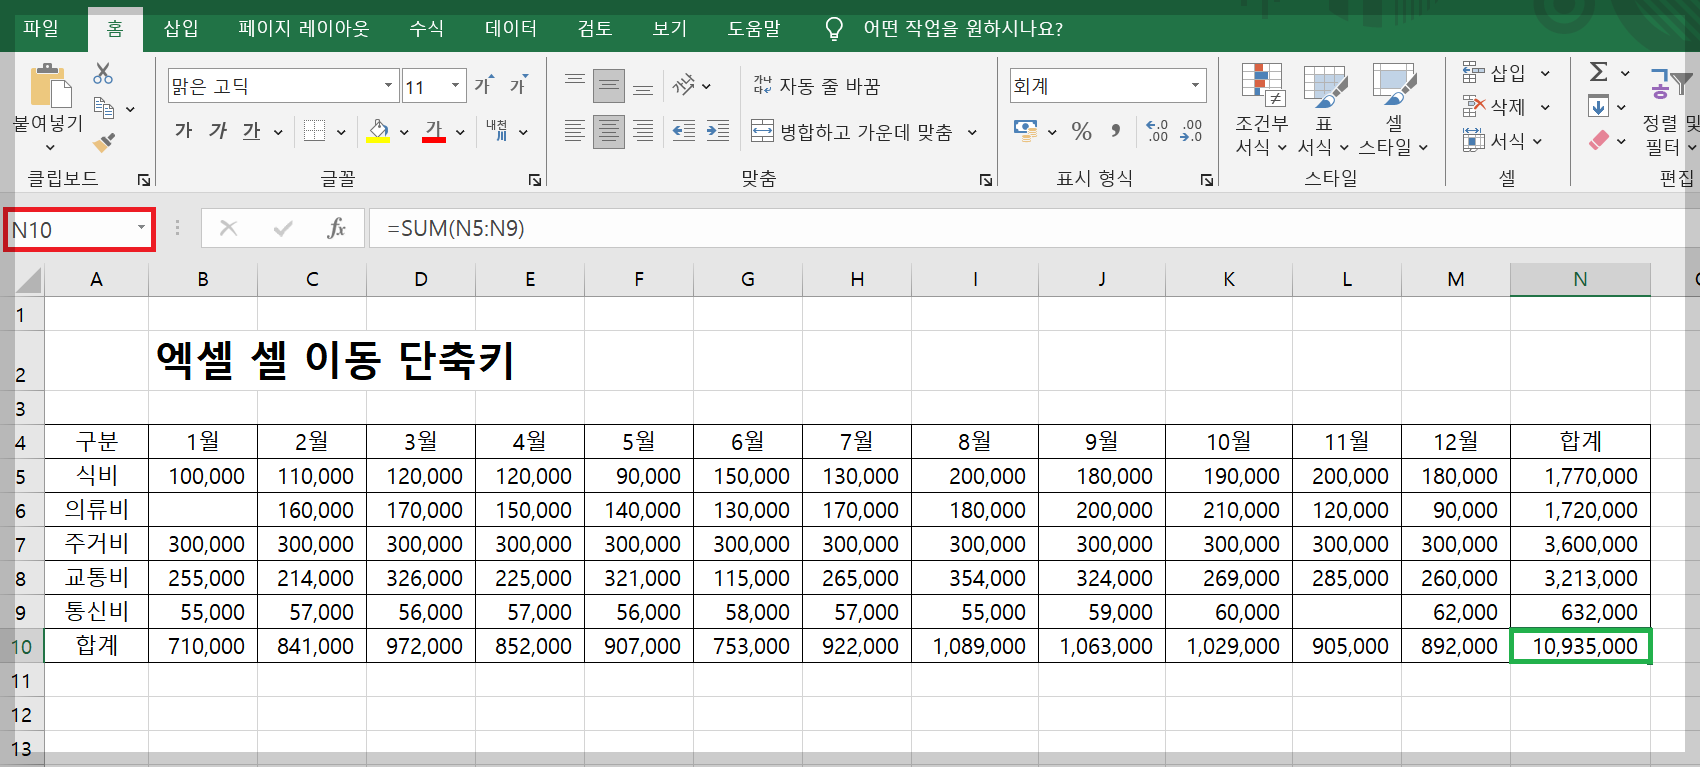Open borders dropdown arrow
The width and height of the screenshot is (1700, 767).
[341, 132]
